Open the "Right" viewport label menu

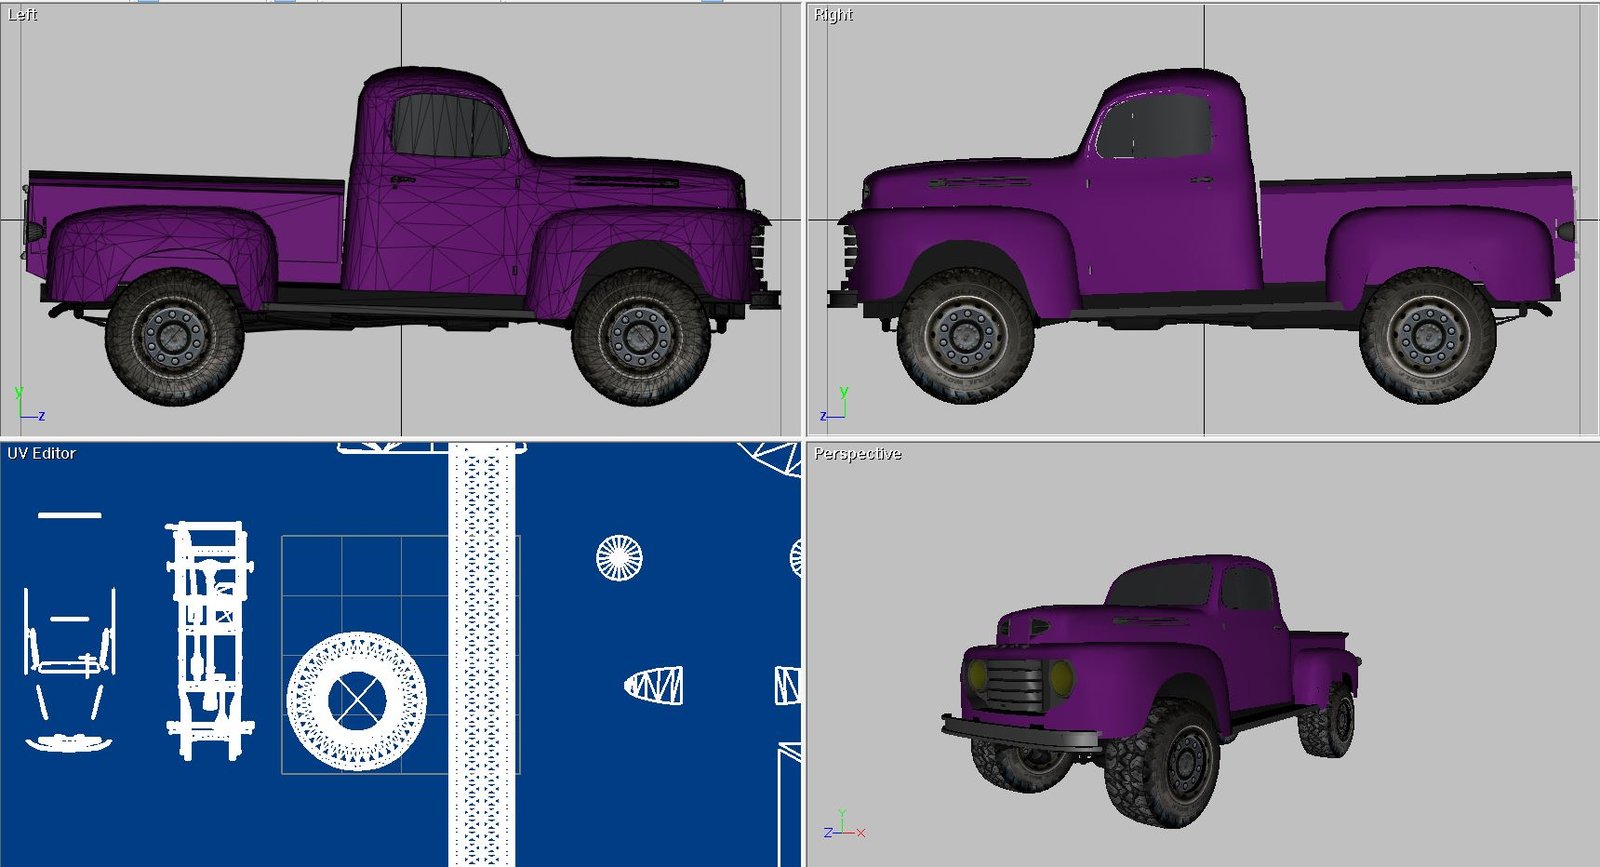click(833, 15)
